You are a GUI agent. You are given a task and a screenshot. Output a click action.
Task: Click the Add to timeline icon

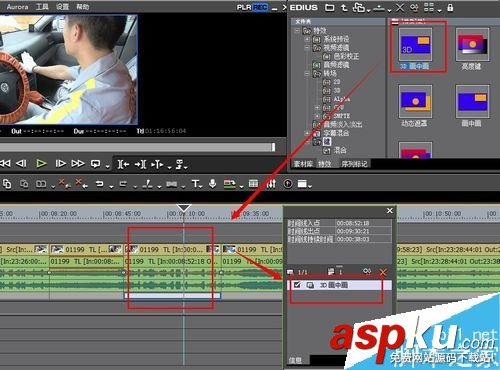pos(379,8)
